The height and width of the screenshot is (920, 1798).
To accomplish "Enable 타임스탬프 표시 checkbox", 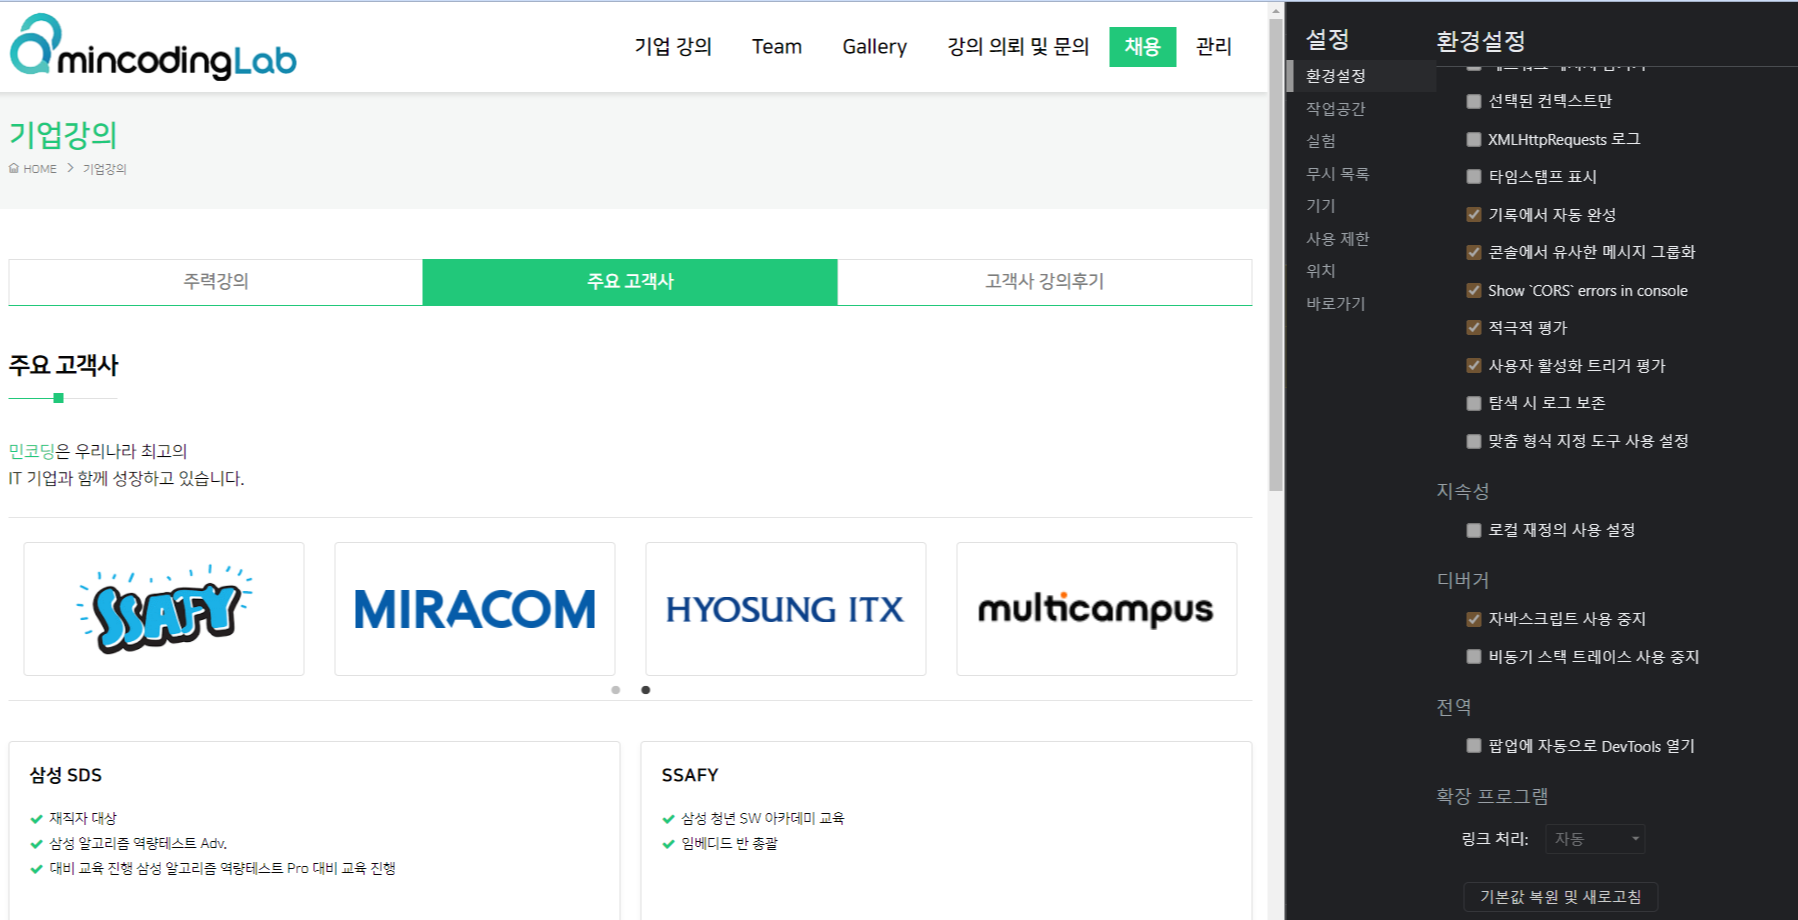I will coord(1474,177).
